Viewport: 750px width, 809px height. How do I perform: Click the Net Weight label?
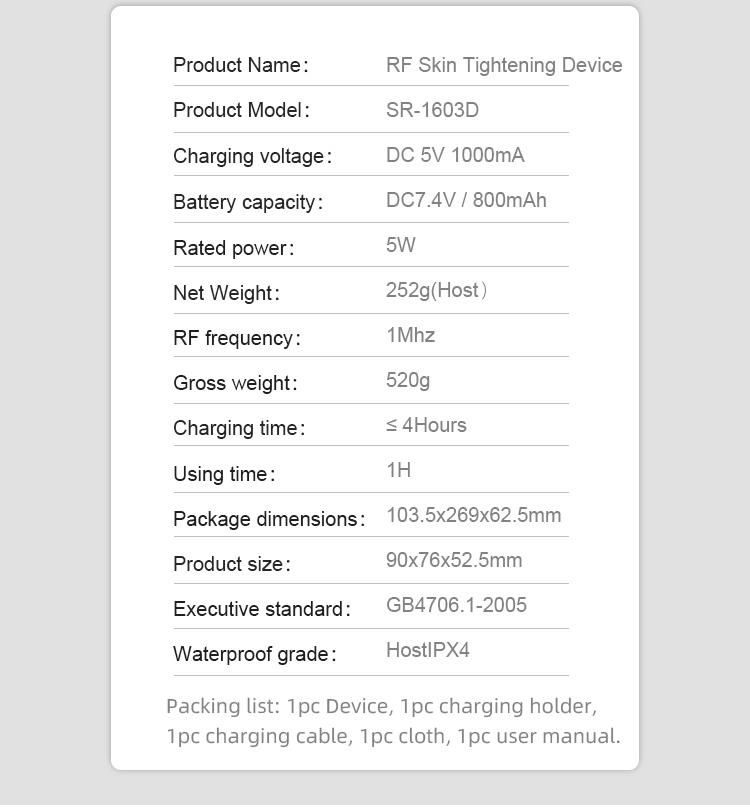(226, 293)
